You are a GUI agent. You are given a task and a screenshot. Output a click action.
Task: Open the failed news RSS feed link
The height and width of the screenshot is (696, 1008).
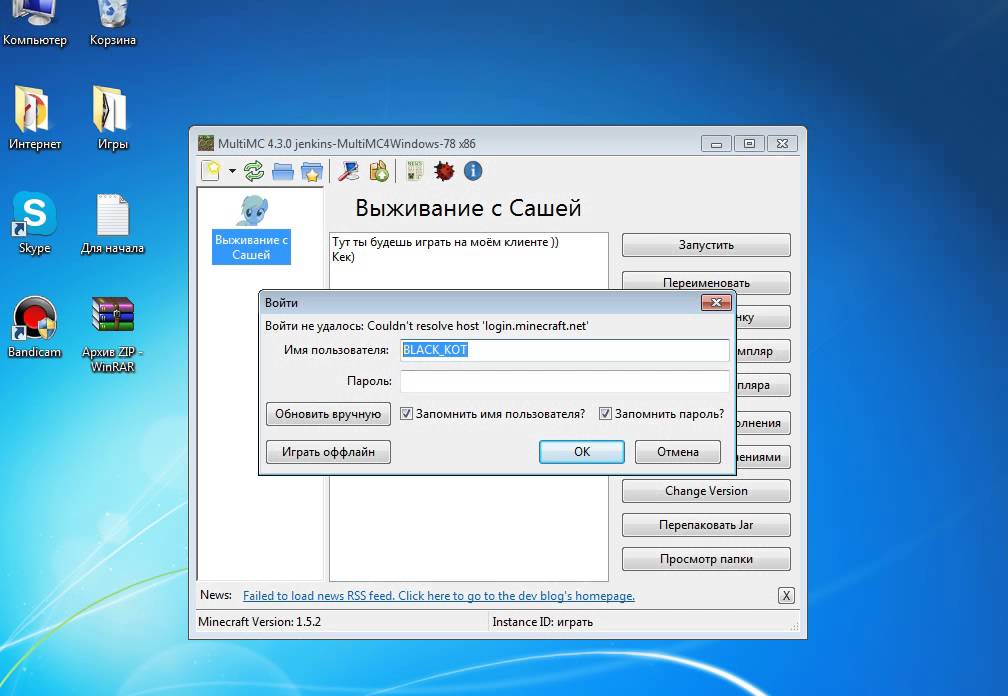438,596
